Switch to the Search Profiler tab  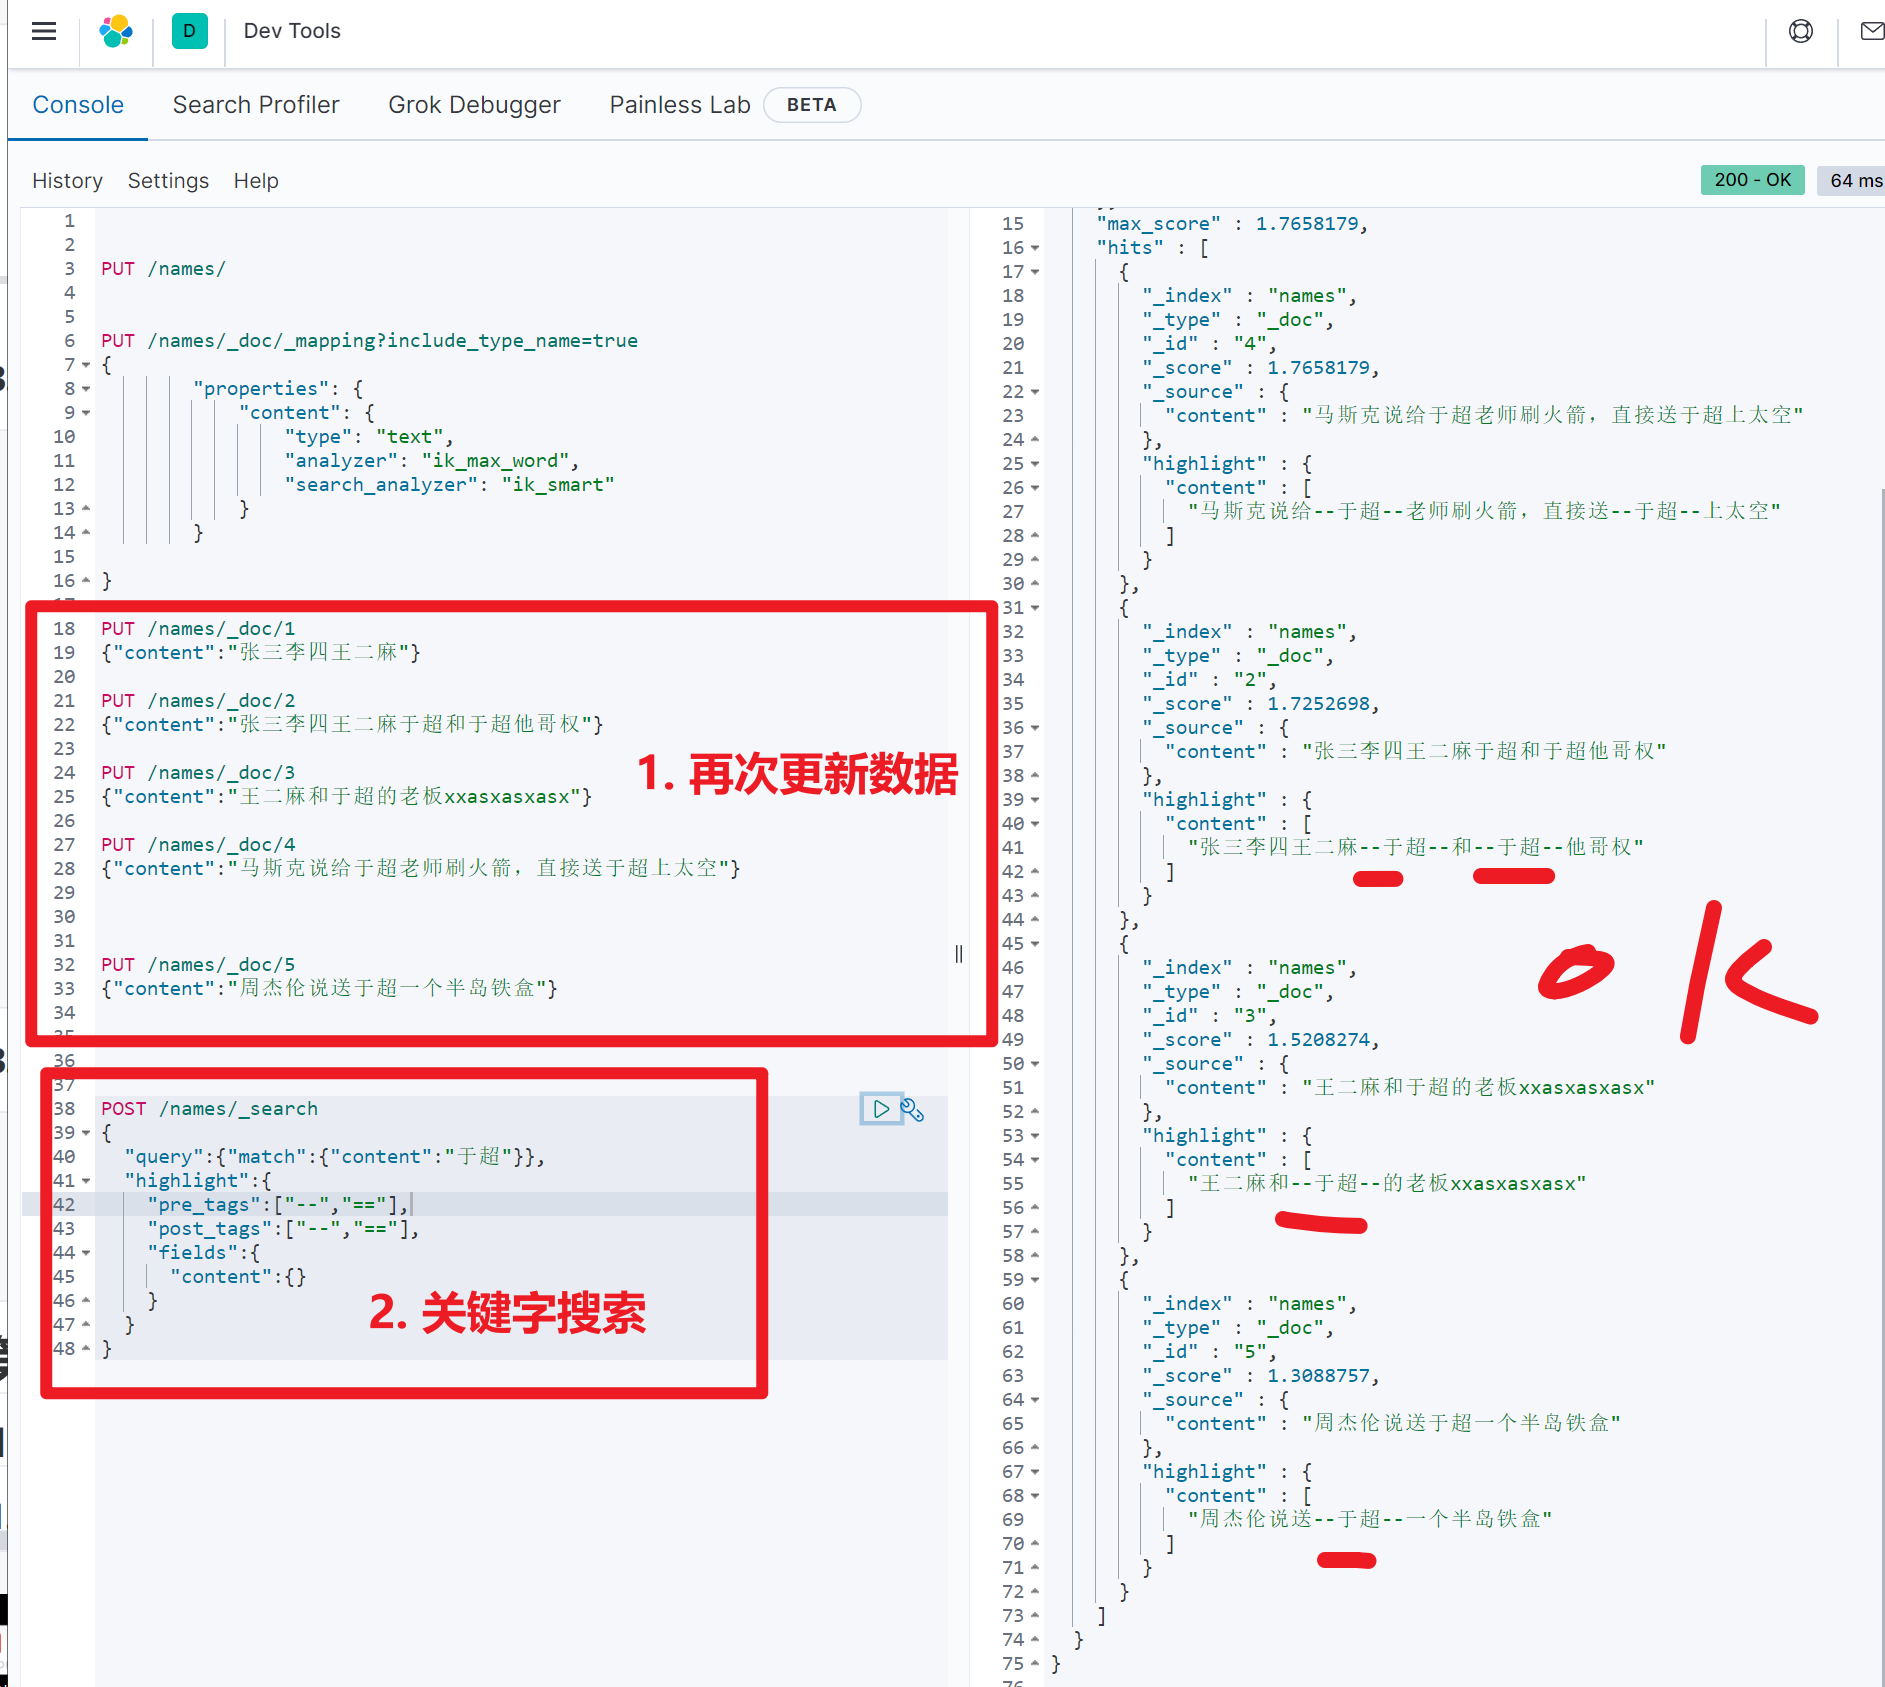coord(255,105)
